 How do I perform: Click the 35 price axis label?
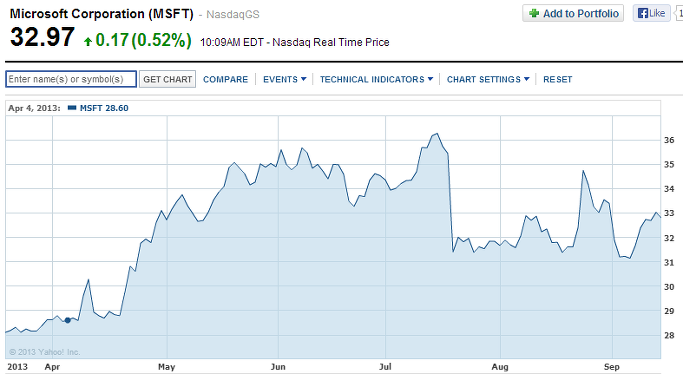[669, 165]
